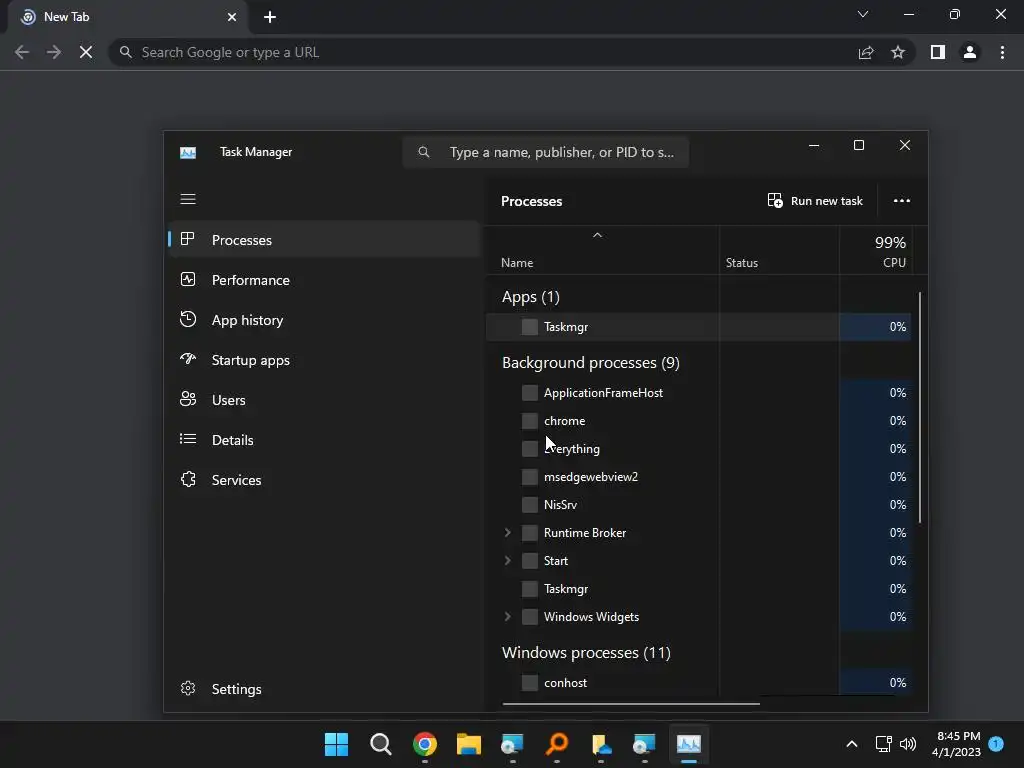The height and width of the screenshot is (768, 1024).
Task: Open Chrome's tab search dropdown
Action: click(863, 14)
